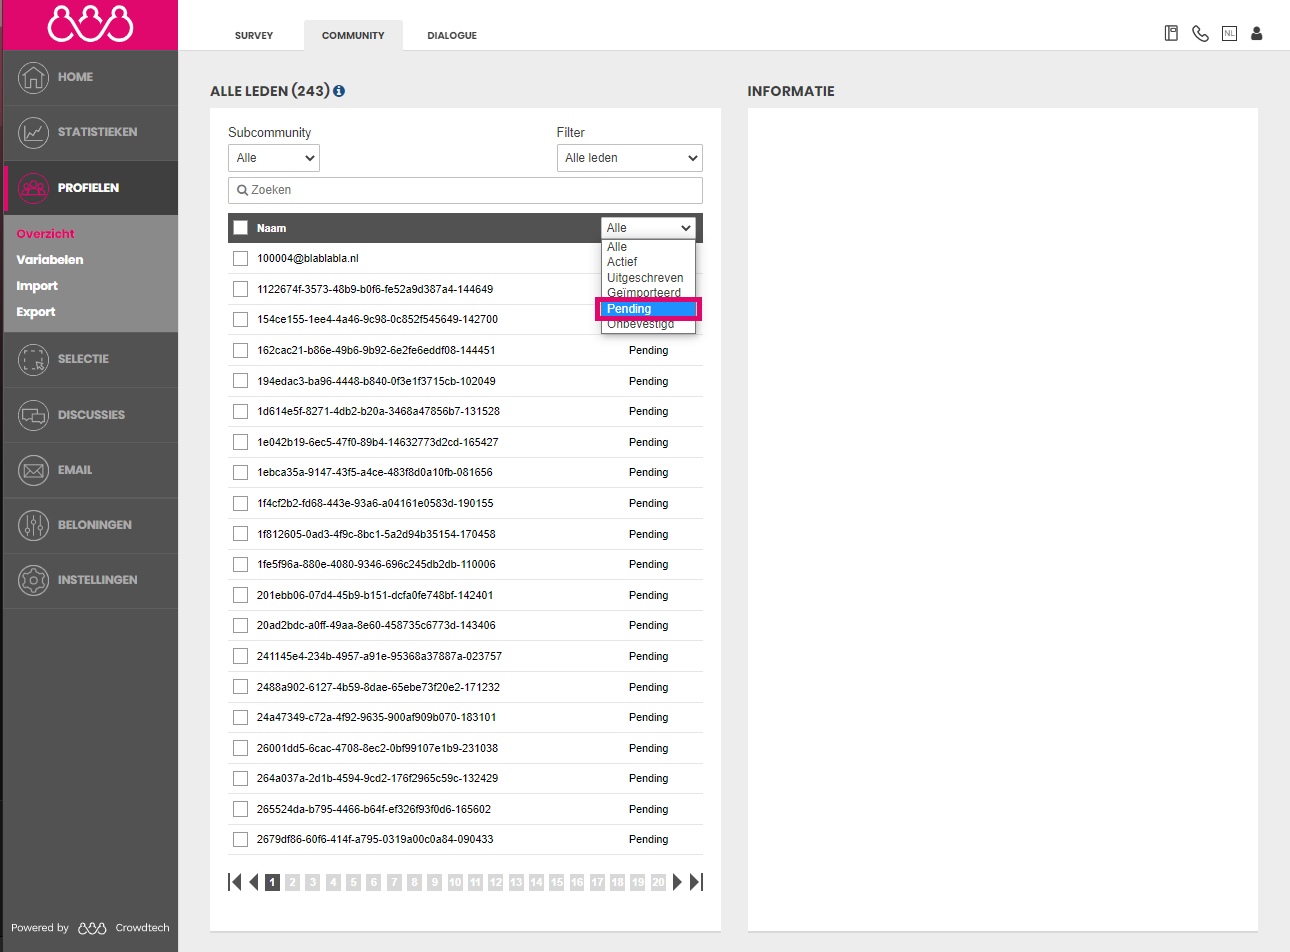Check the box for 1122674f-3573-48b9 member
The width and height of the screenshot is (1290, 952).
pyautogui.click(x=240, y=289)
